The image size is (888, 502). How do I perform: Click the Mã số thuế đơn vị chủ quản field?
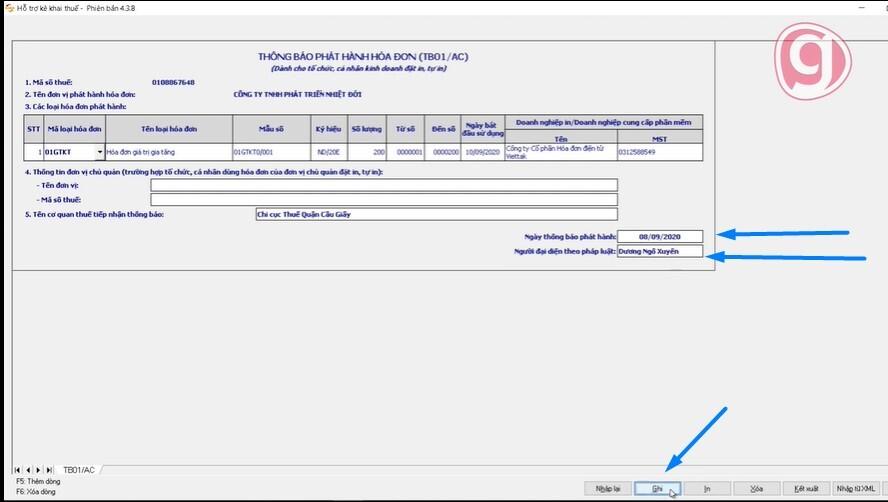tap(384, 199)
